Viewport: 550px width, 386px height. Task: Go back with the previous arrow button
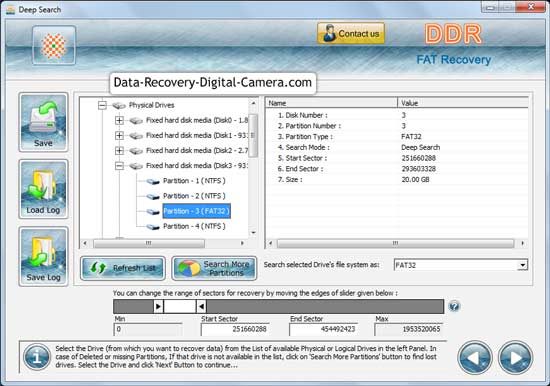pos(475,358)
